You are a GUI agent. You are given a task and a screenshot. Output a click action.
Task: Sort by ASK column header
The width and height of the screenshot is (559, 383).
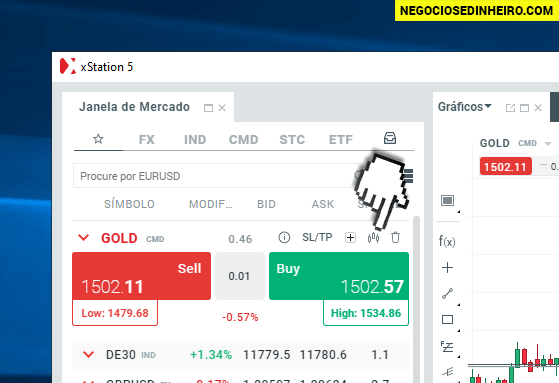323,204
